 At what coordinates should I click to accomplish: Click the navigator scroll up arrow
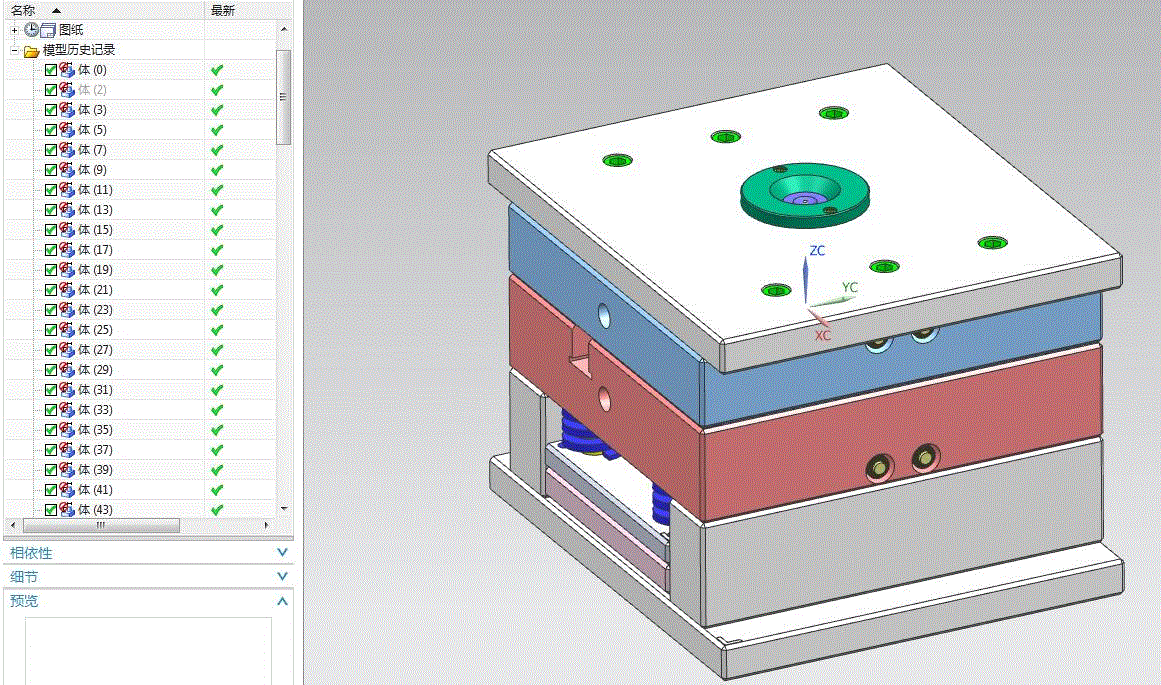tap(284, 30)
